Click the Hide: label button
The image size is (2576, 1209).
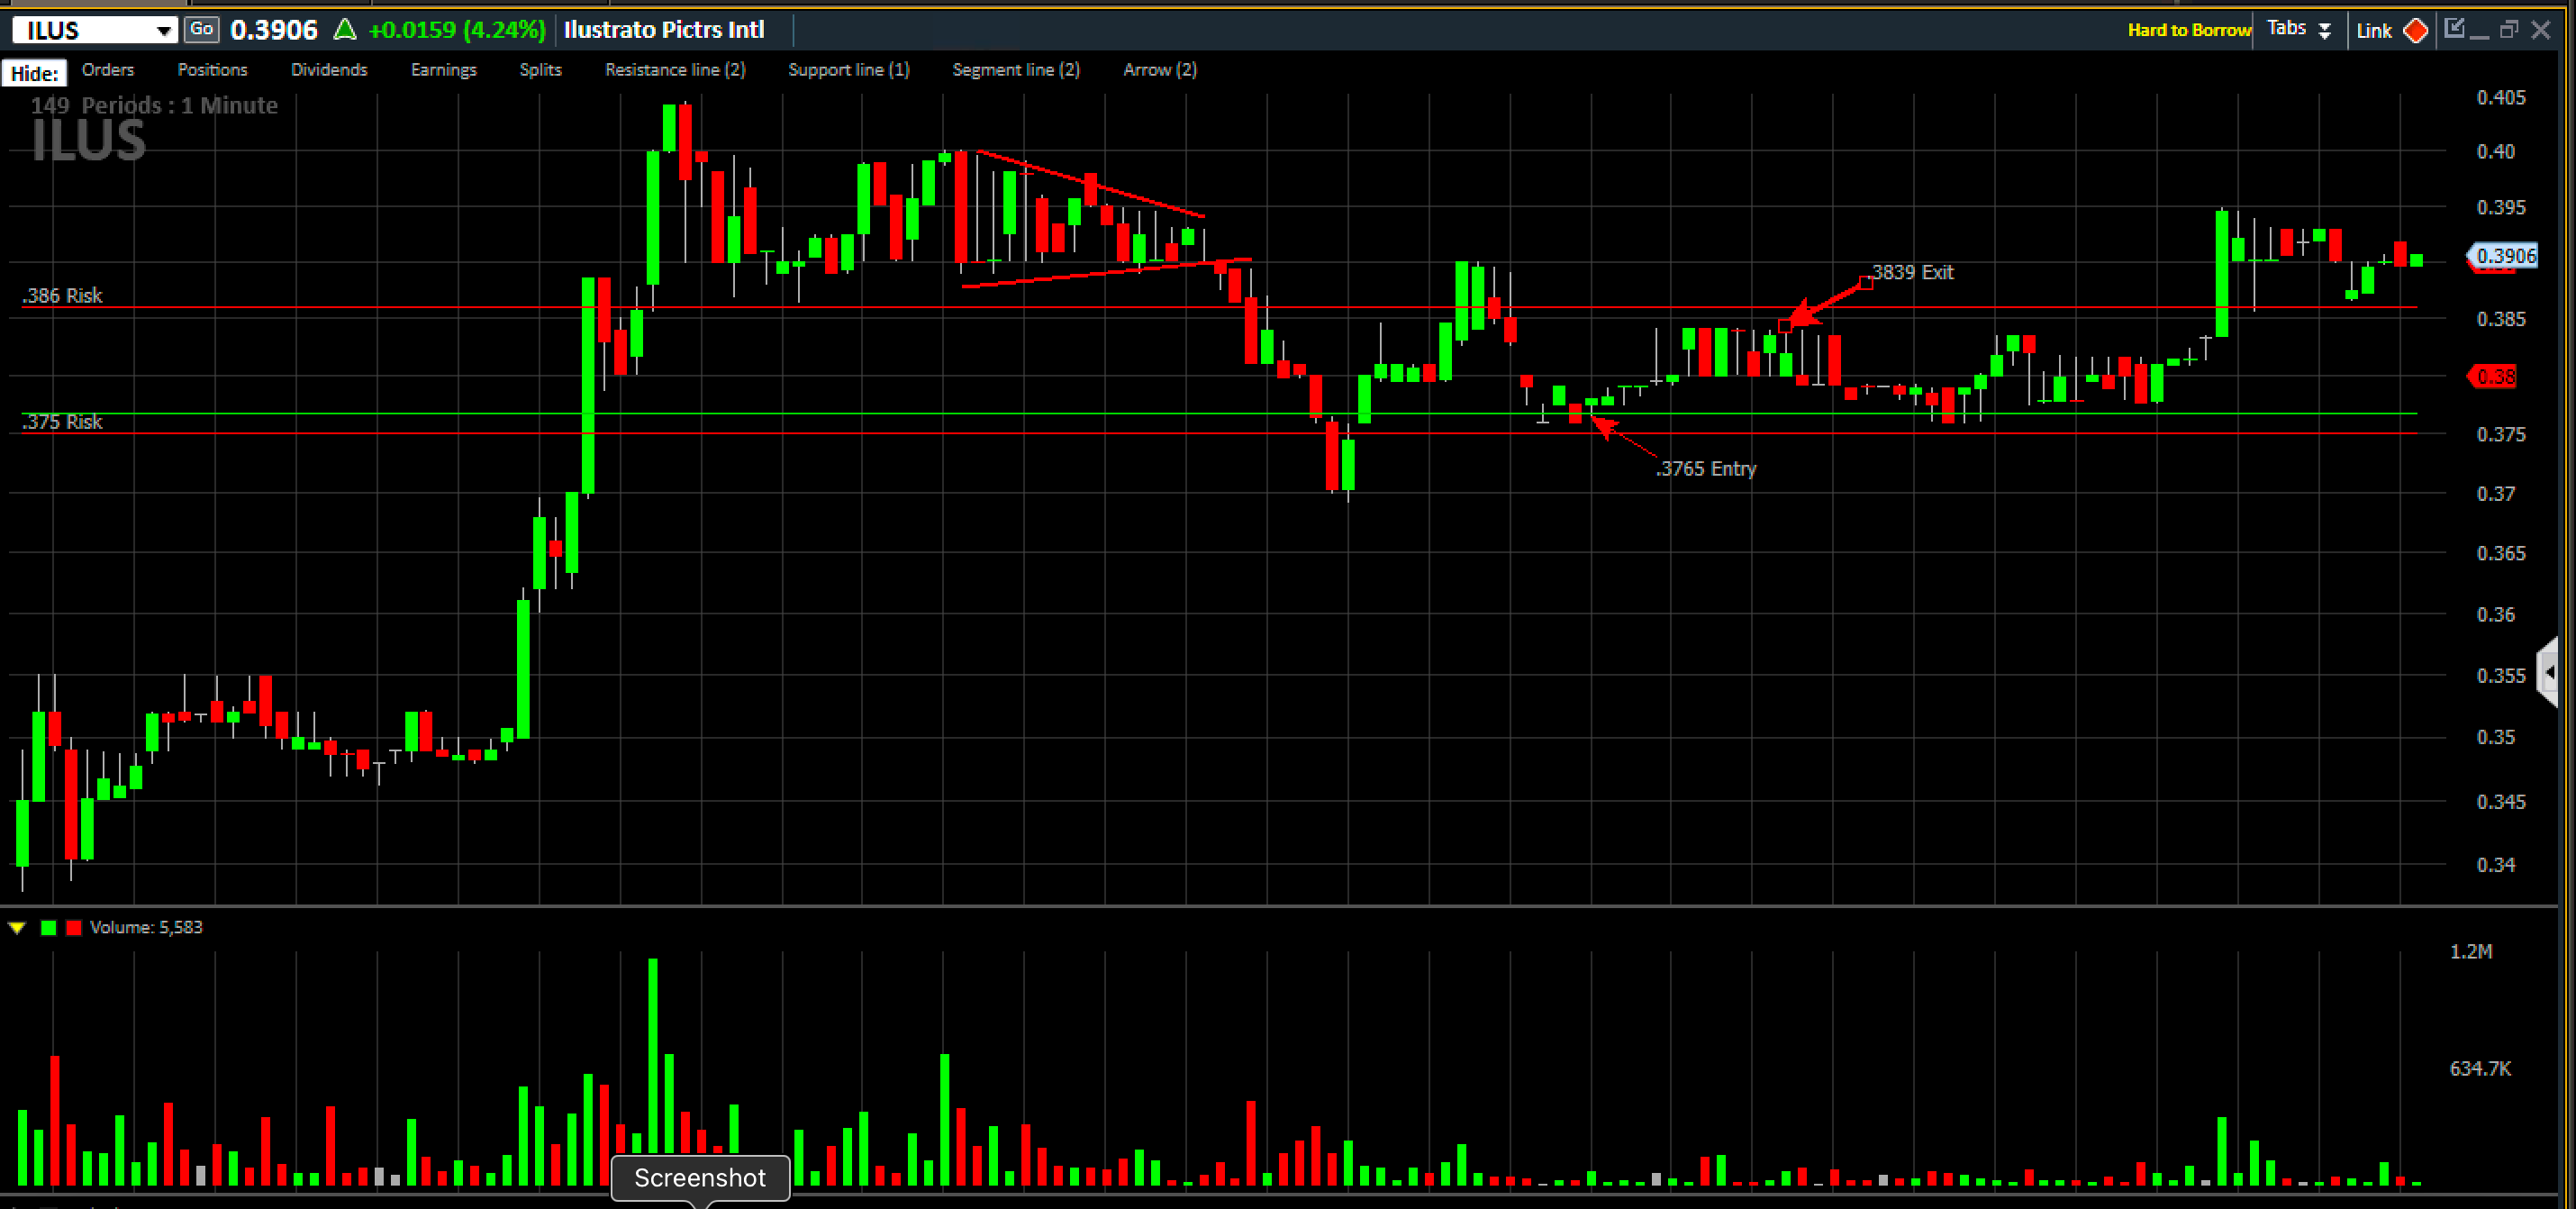coord(34,73)
